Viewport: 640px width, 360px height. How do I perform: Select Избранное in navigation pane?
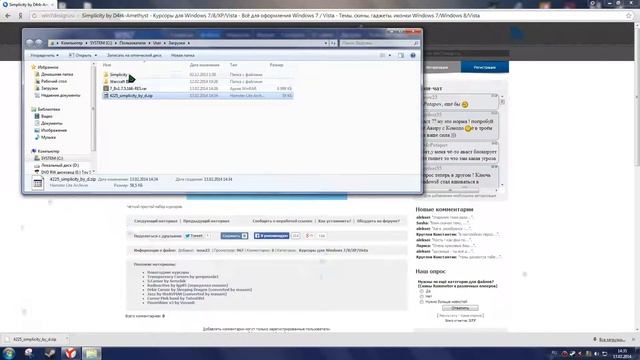[x=47, y=67]
